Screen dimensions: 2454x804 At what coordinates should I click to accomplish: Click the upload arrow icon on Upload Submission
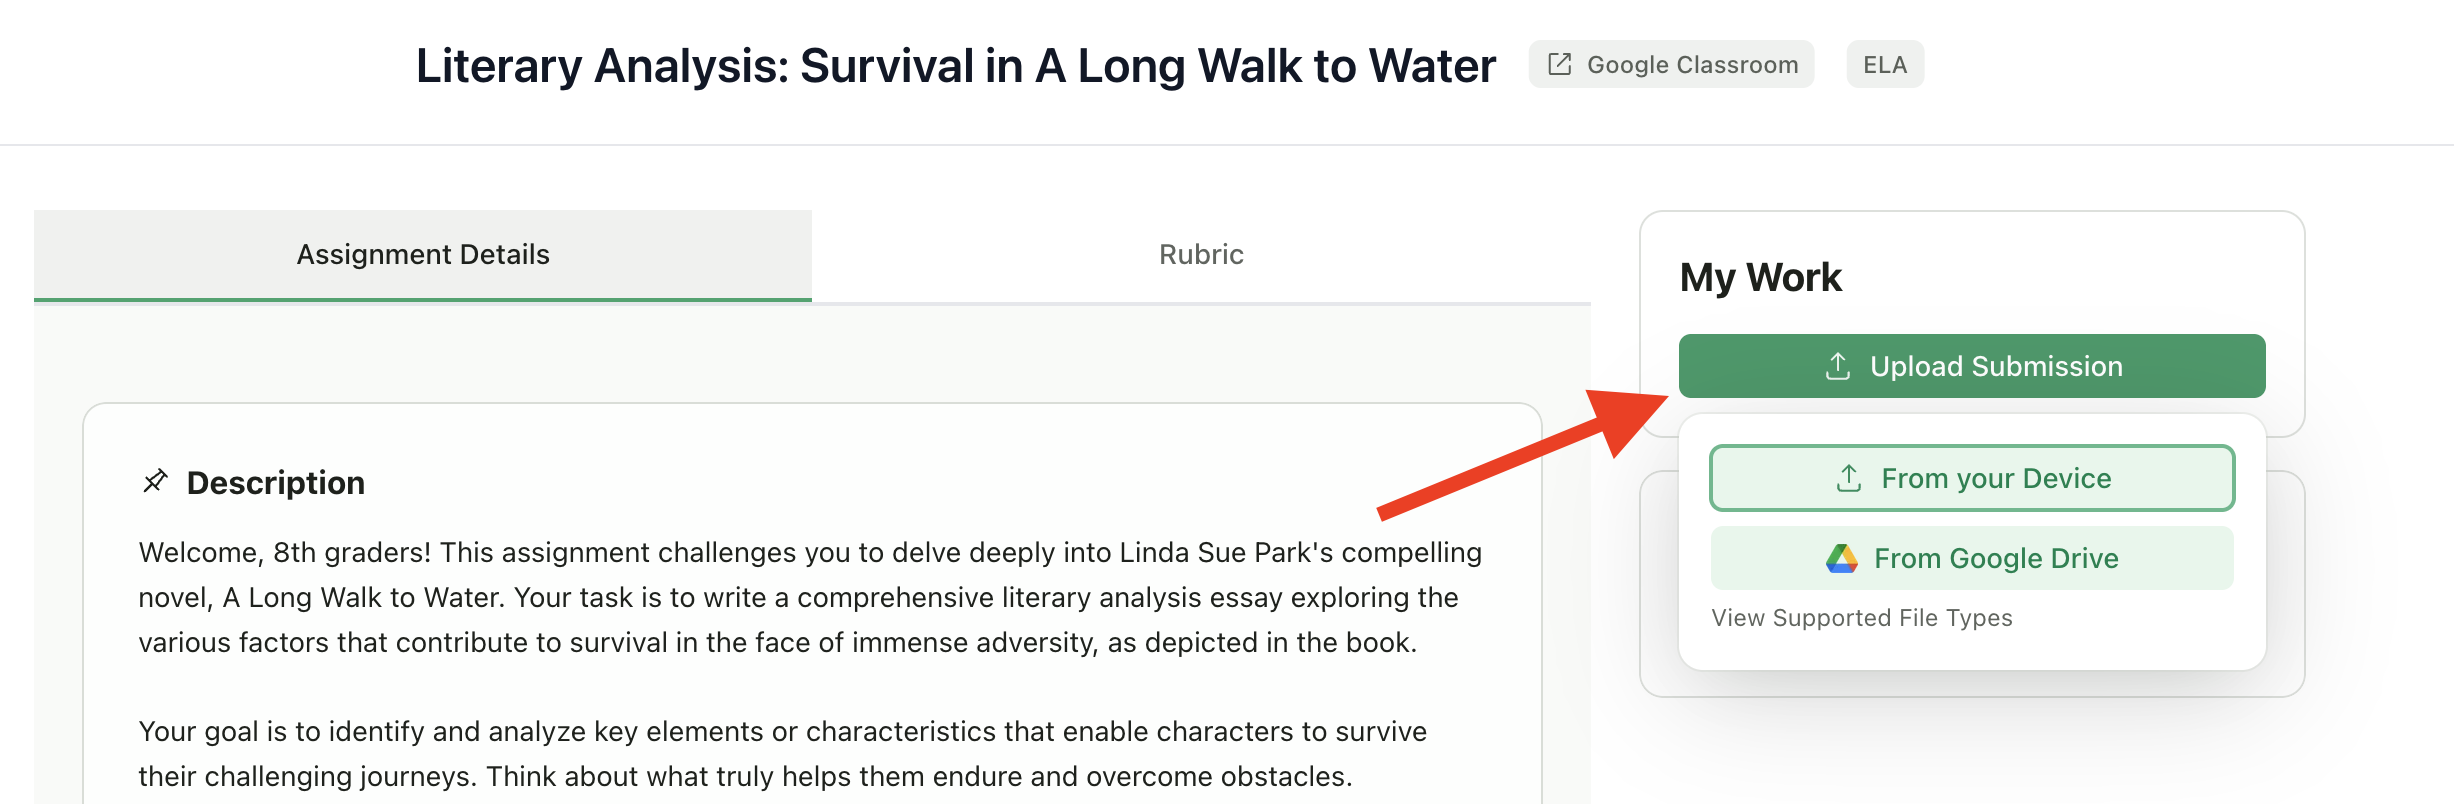pyautogui.click(x=1837, y=365)
